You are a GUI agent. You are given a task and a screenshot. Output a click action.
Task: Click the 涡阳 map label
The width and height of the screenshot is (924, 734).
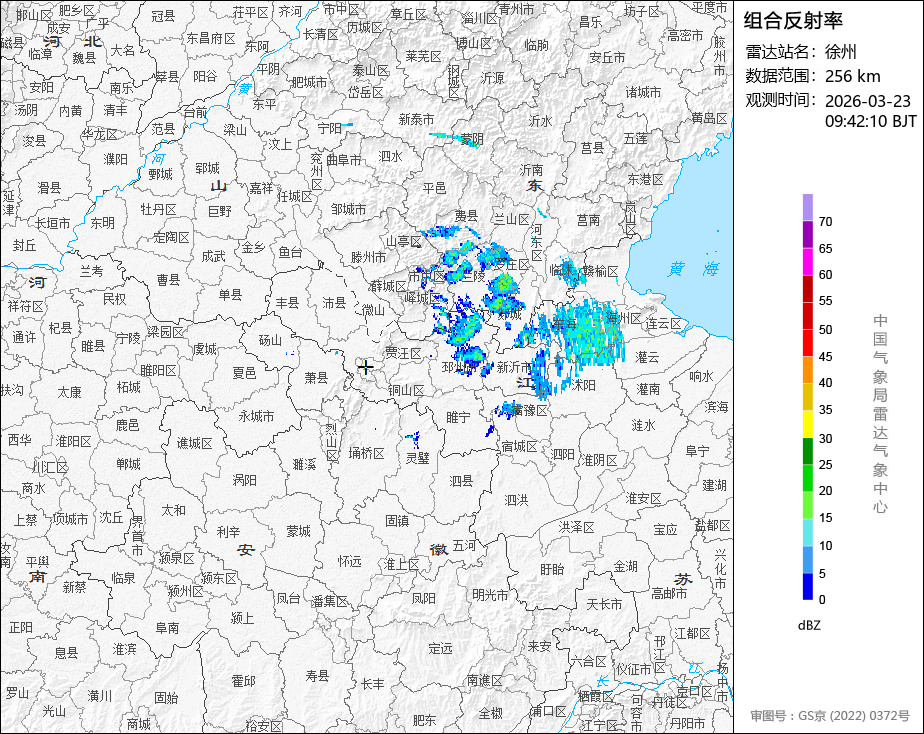[x=245, y=480]
